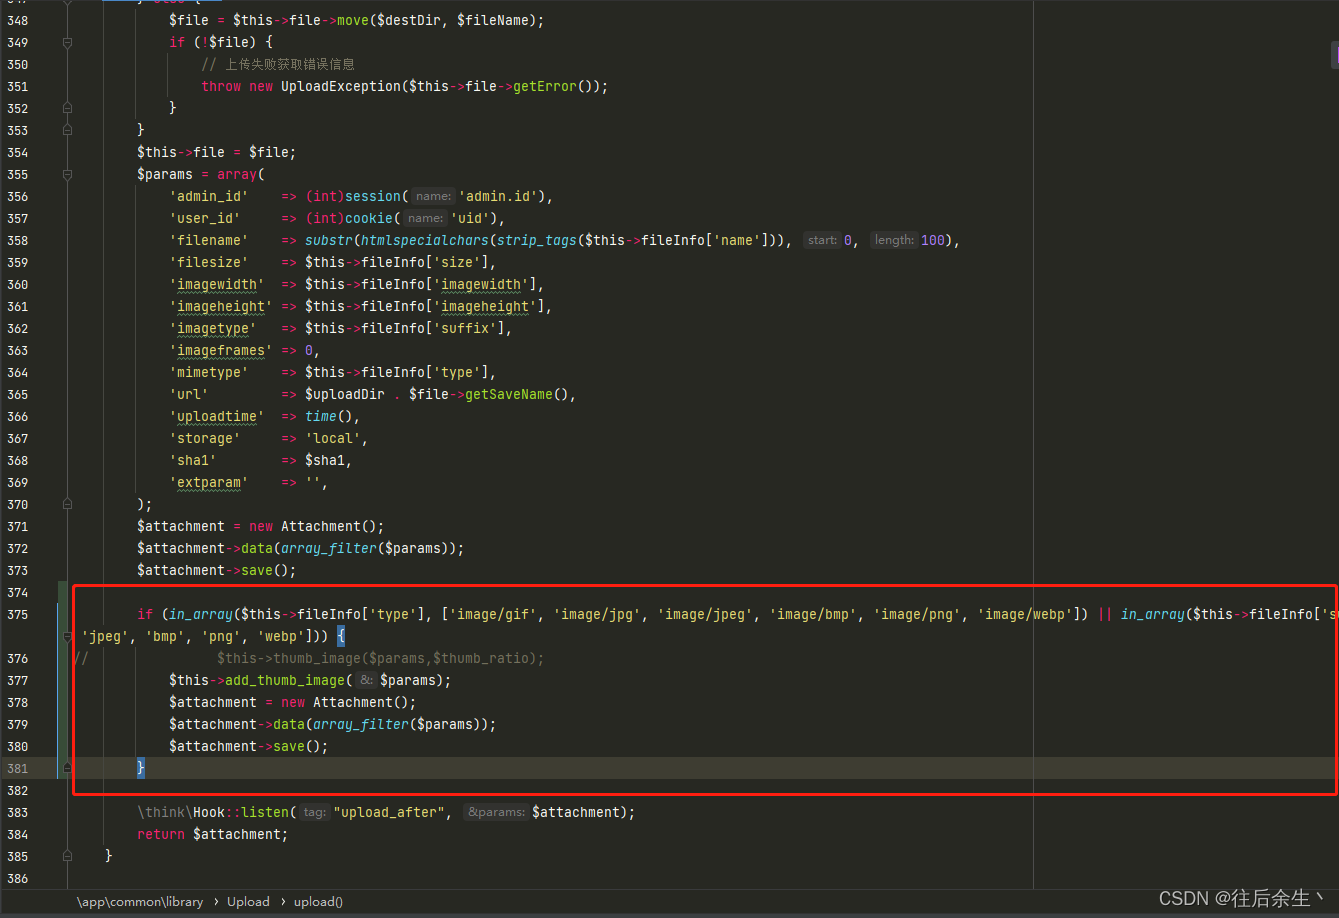The height and width of the screenshot is (918, 1339).
Task: Click the 'admin_id' array key
Action: pos(209,196)
